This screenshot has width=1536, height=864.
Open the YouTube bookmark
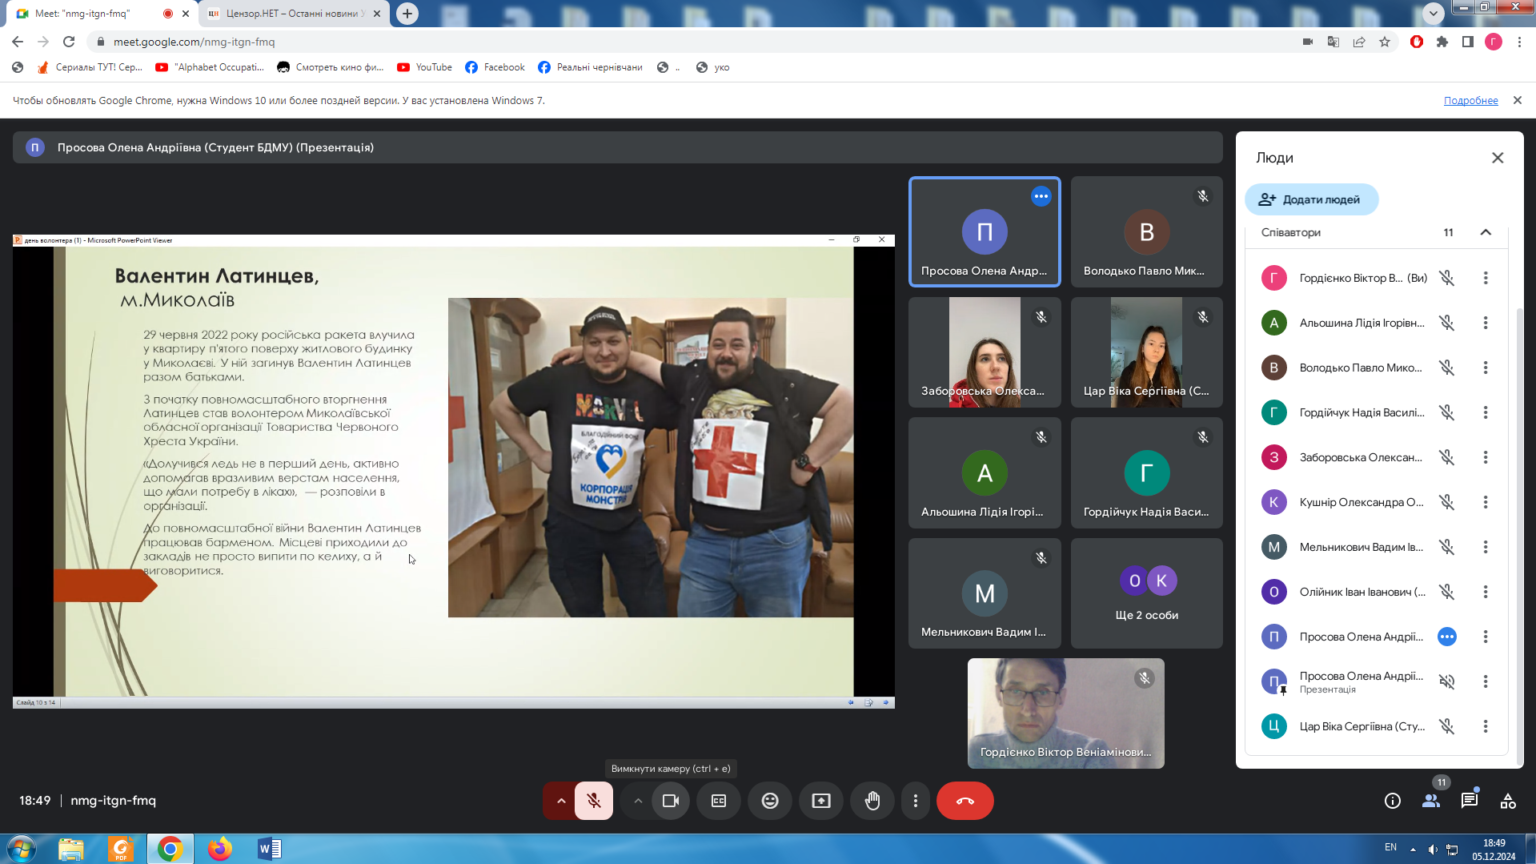coord(425,67)
